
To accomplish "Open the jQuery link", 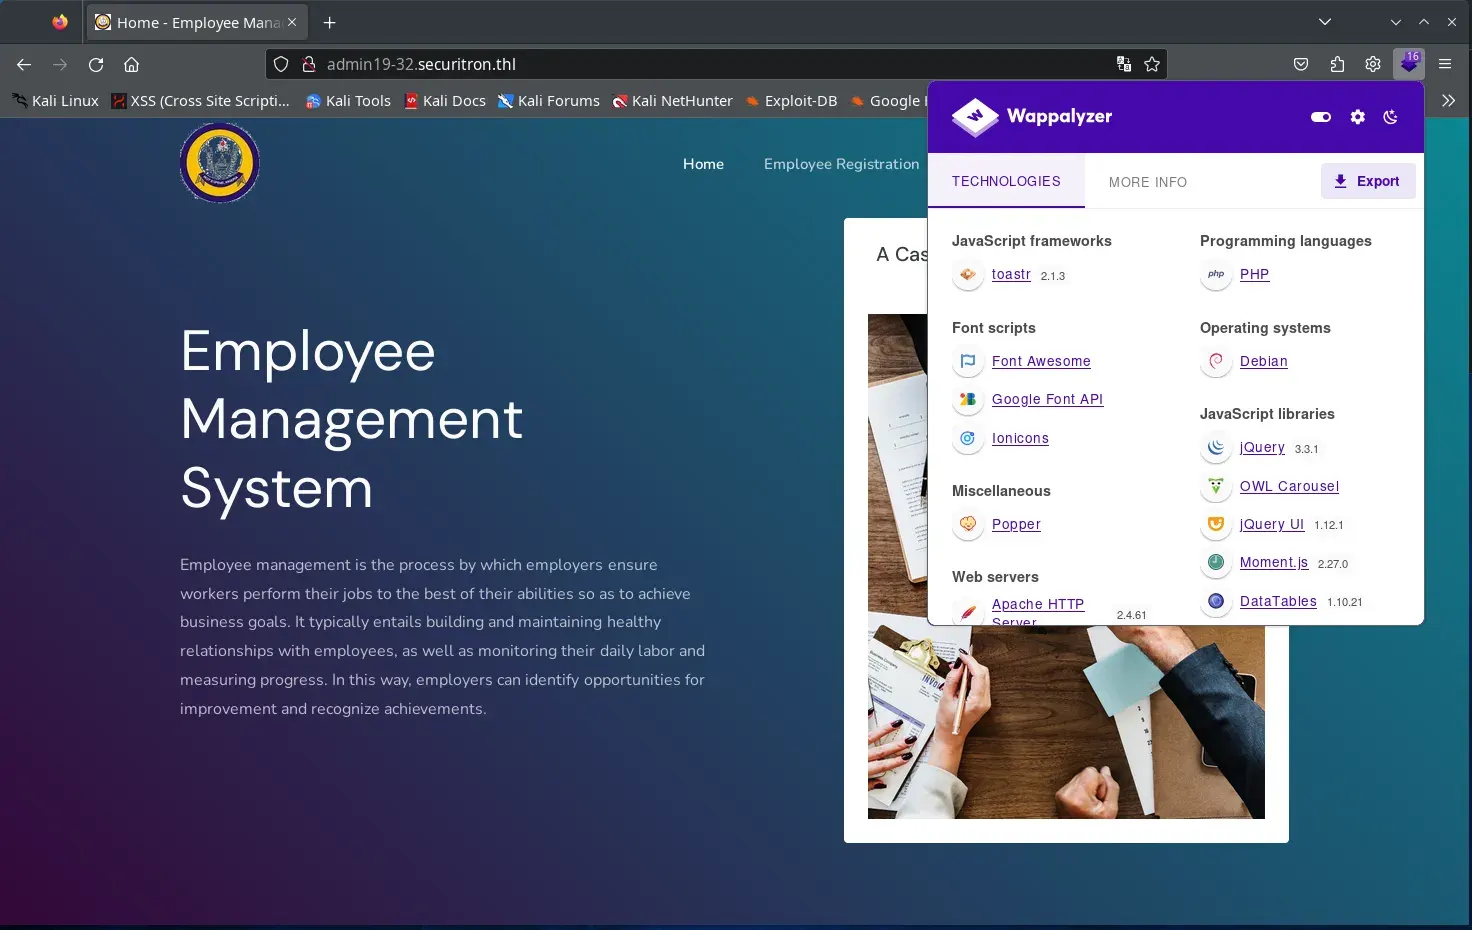I will click(x=1262, y=447).
